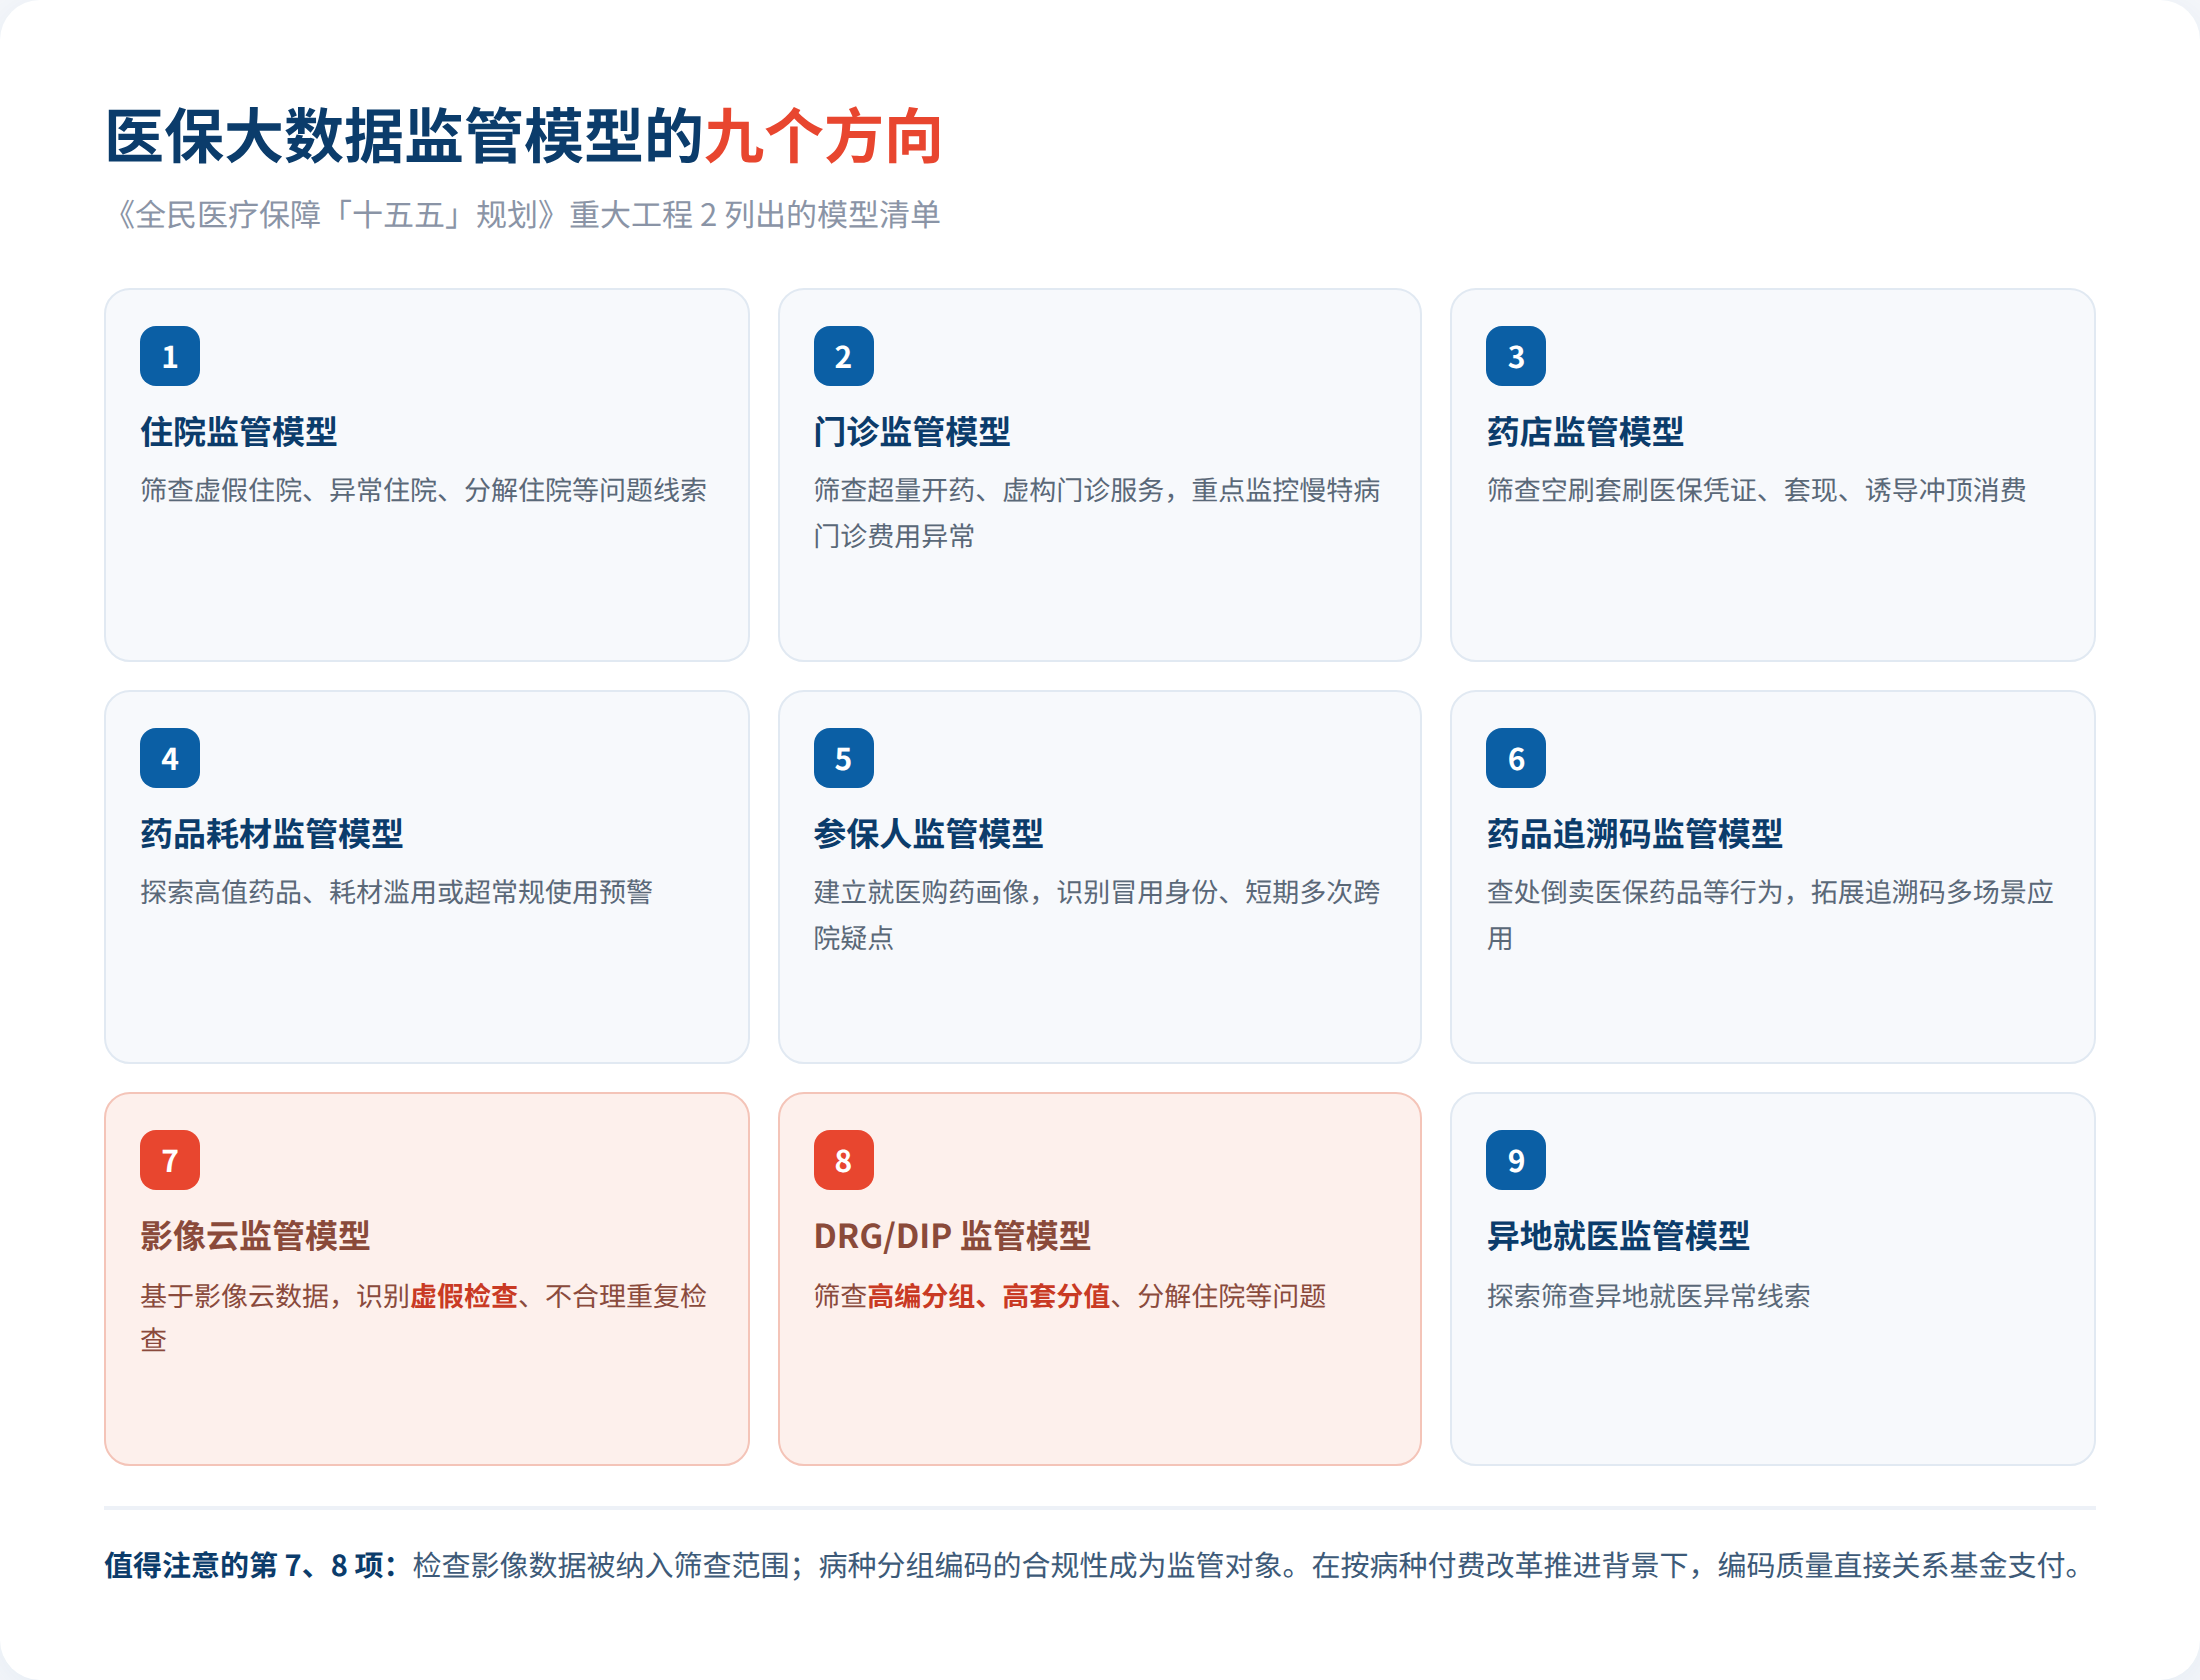This screenshot has width=2200, height=1680.
Task: Click the subtitle mentioning 重大工程 2
Action: click(523, 215)
